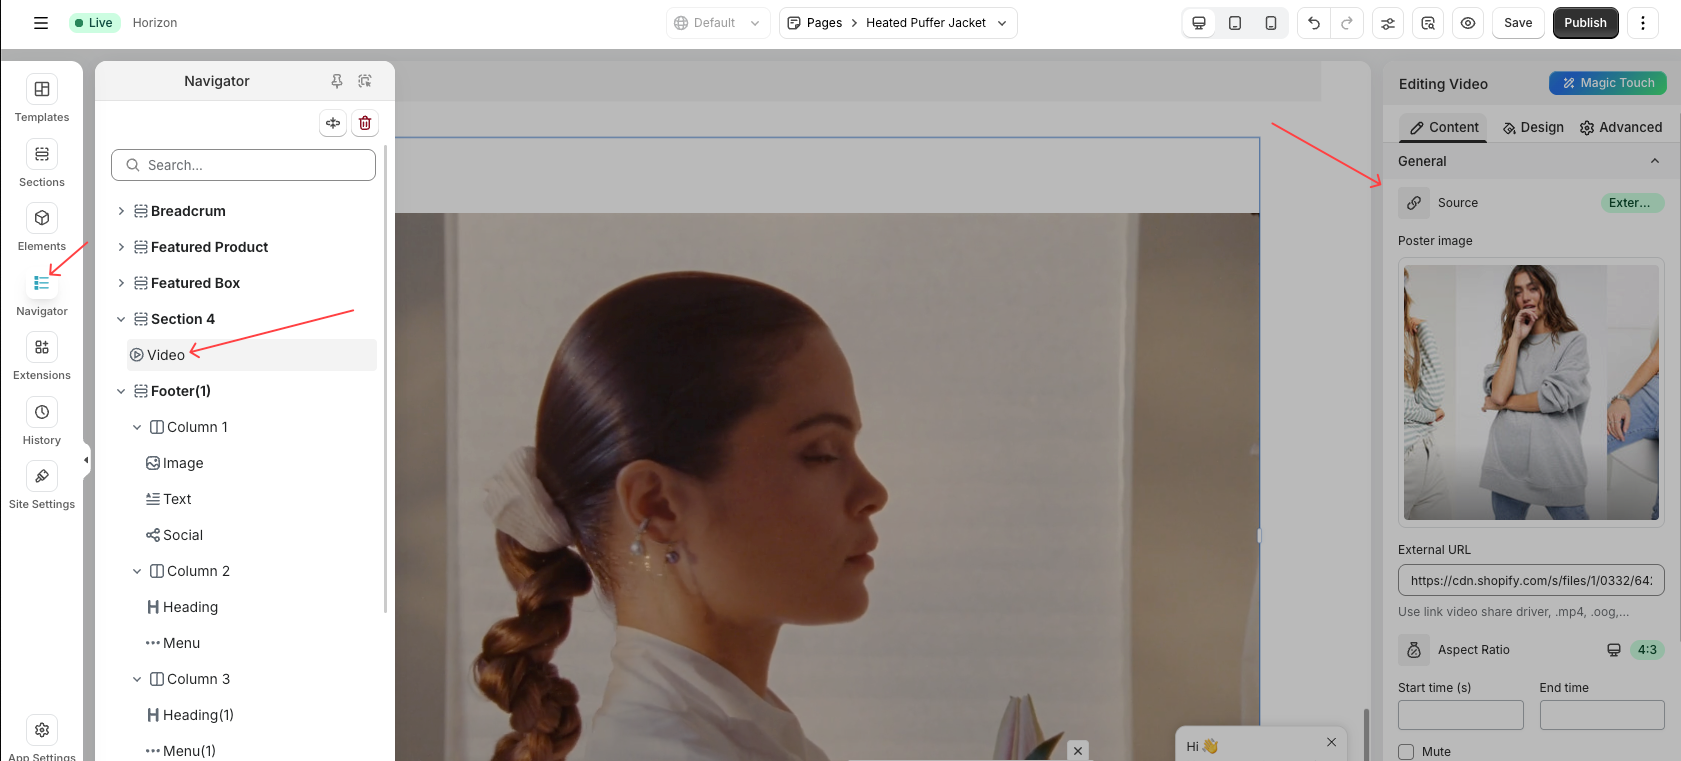Pin the Navigator panel
Viewport: 1681px width, 761px height.
(x=337, y=81)
